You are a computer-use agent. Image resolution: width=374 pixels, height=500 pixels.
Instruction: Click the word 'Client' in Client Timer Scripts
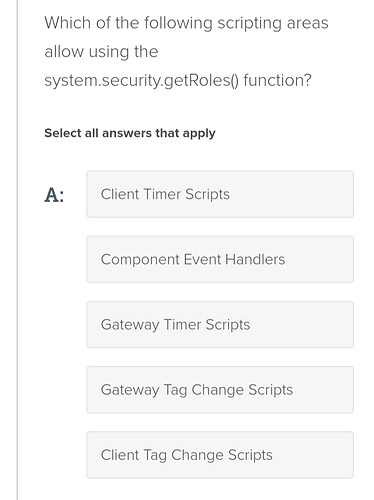(120, 194)
